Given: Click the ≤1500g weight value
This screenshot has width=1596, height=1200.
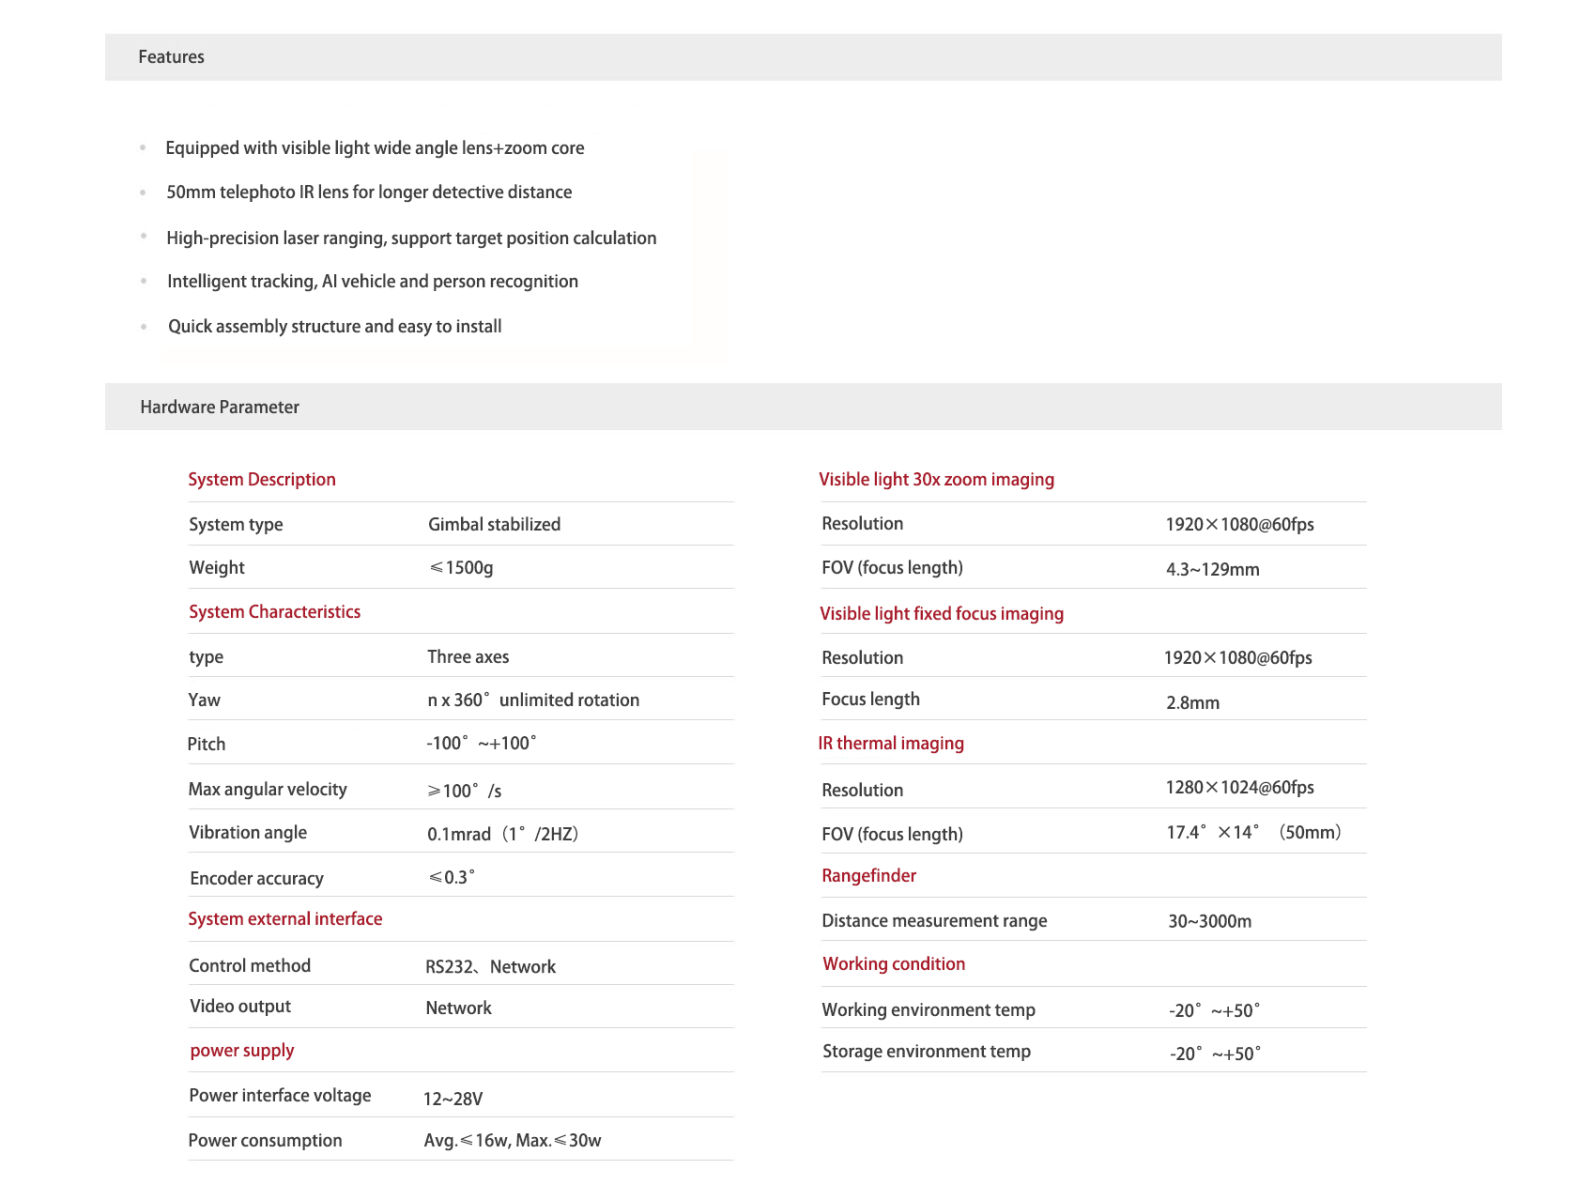Looking at the screenshot, I should coord(461,568).
